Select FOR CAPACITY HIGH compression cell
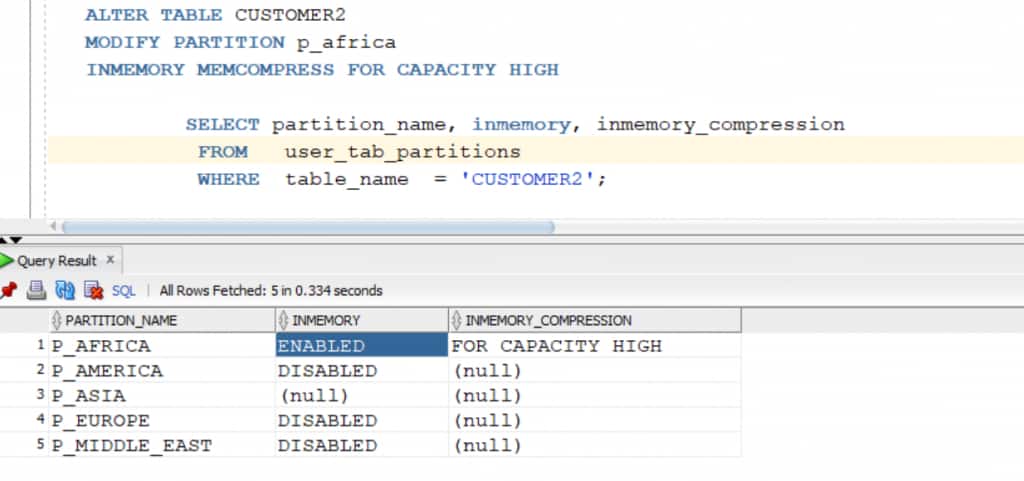The height and width of the screenshot is (481, 1024). tap(595, 345)
